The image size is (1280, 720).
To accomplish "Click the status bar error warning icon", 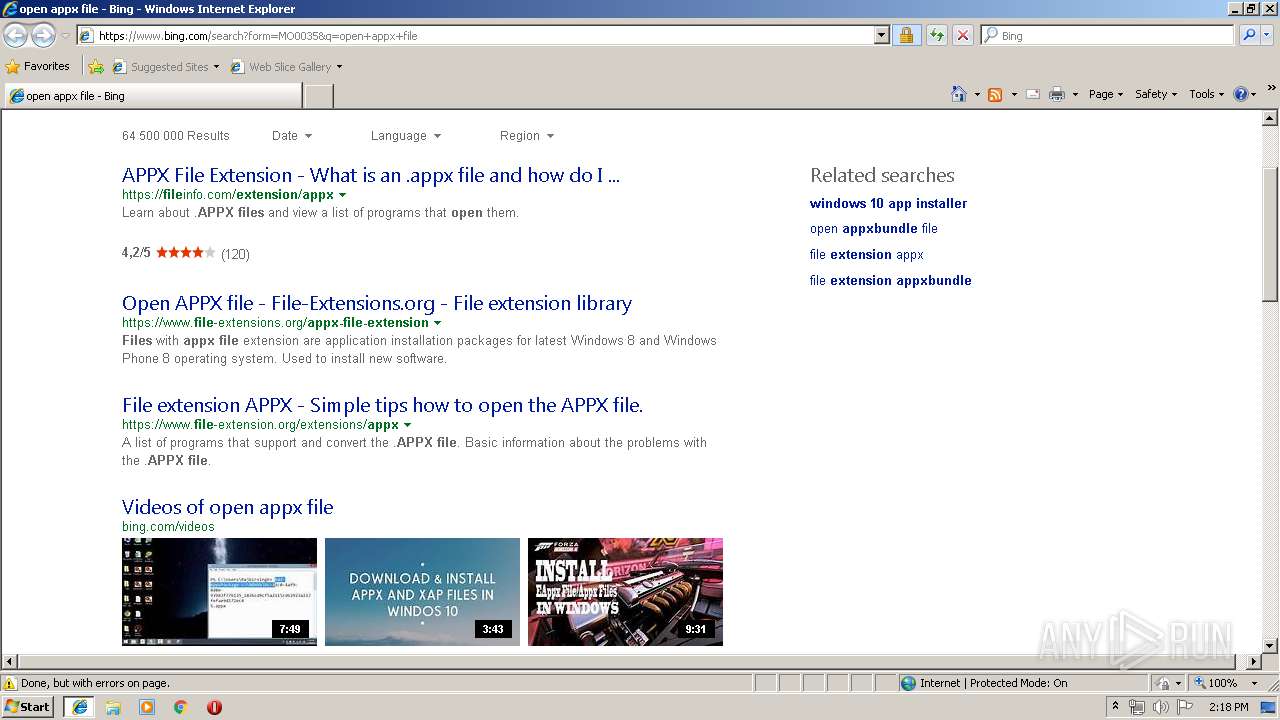I will coord(10,683).
